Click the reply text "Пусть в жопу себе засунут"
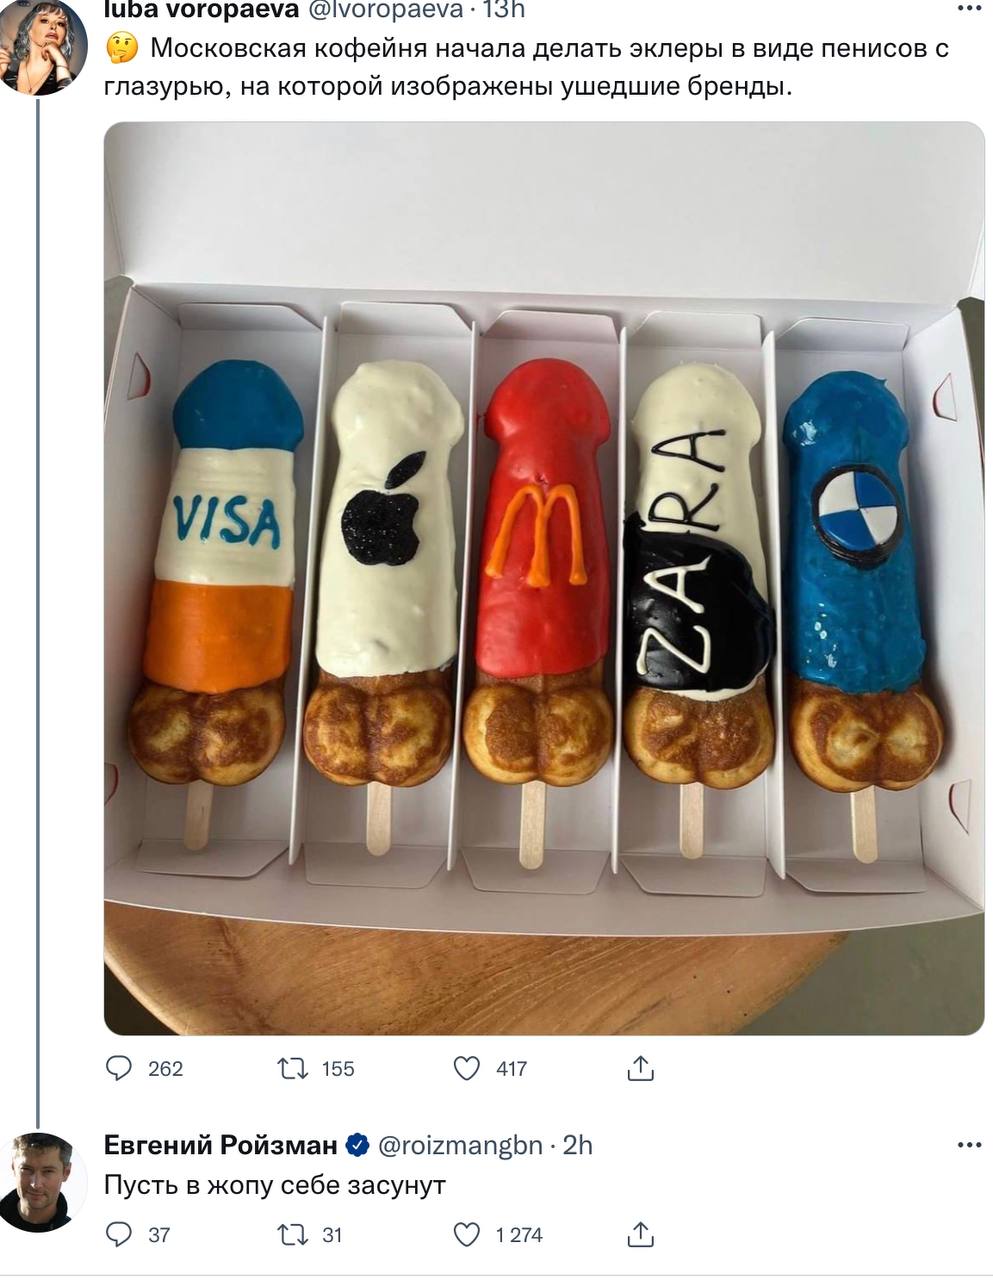The width and height of the screenshot is (993, 1280). [x=275, y=1185]
